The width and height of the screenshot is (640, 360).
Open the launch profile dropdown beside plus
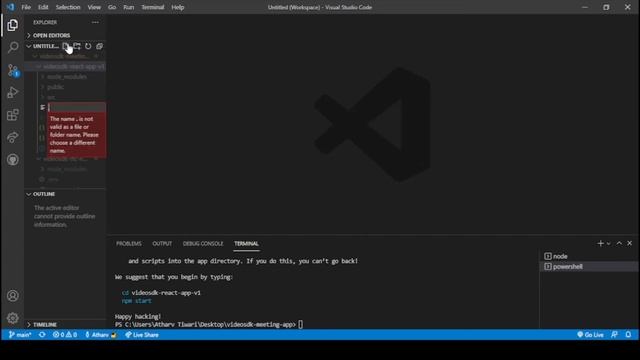click(609, 244)
